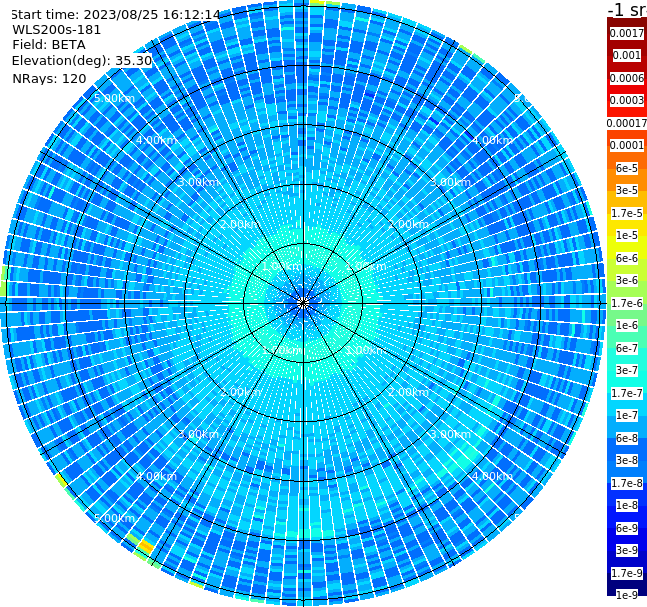This screenshot has height=607, width=647.
Task: Select the 0.0003 color scale value
Action: tap(626, 100)
